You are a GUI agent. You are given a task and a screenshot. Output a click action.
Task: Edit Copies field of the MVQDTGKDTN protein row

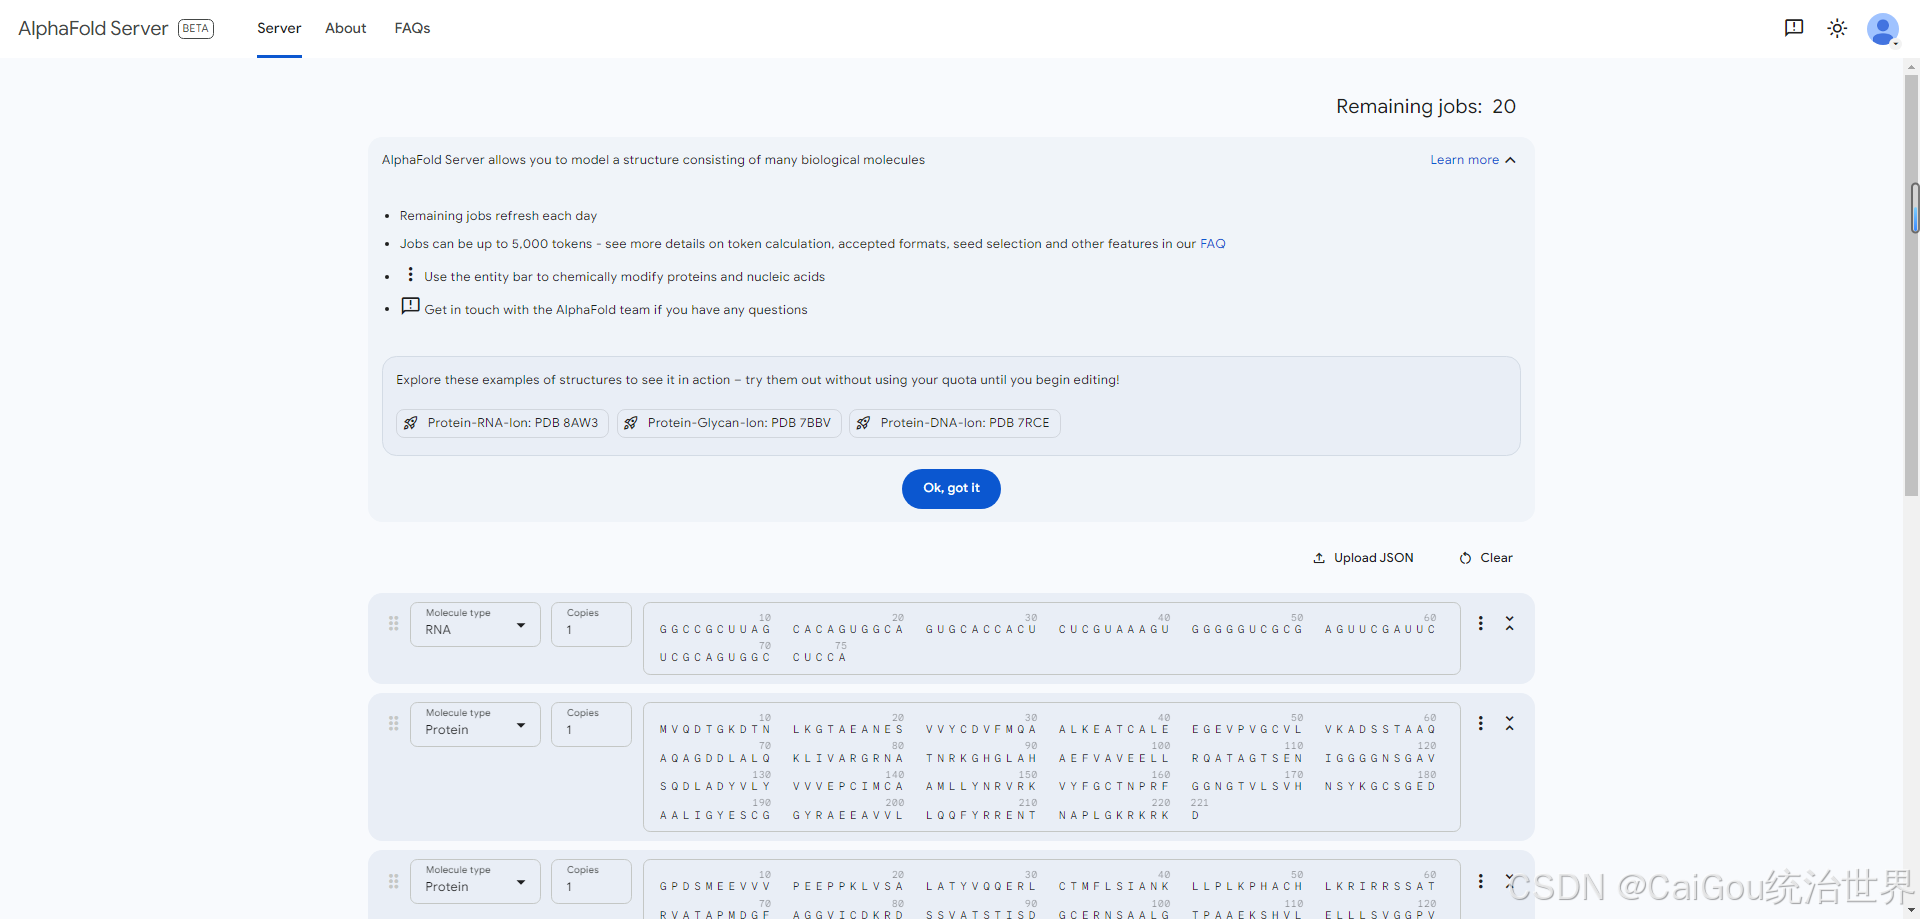(x=591, y=724)
